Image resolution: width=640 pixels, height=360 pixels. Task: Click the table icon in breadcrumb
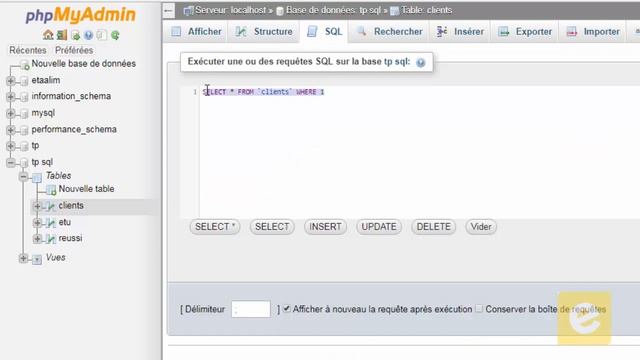pos(394,11)
